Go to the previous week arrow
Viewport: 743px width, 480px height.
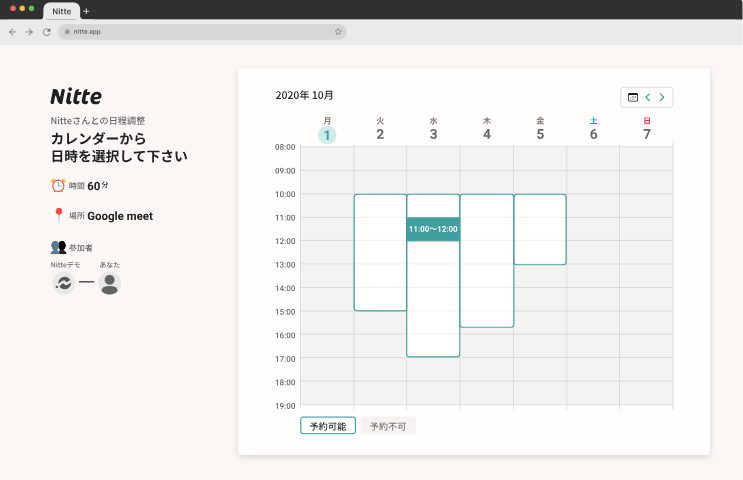point(647,97)
